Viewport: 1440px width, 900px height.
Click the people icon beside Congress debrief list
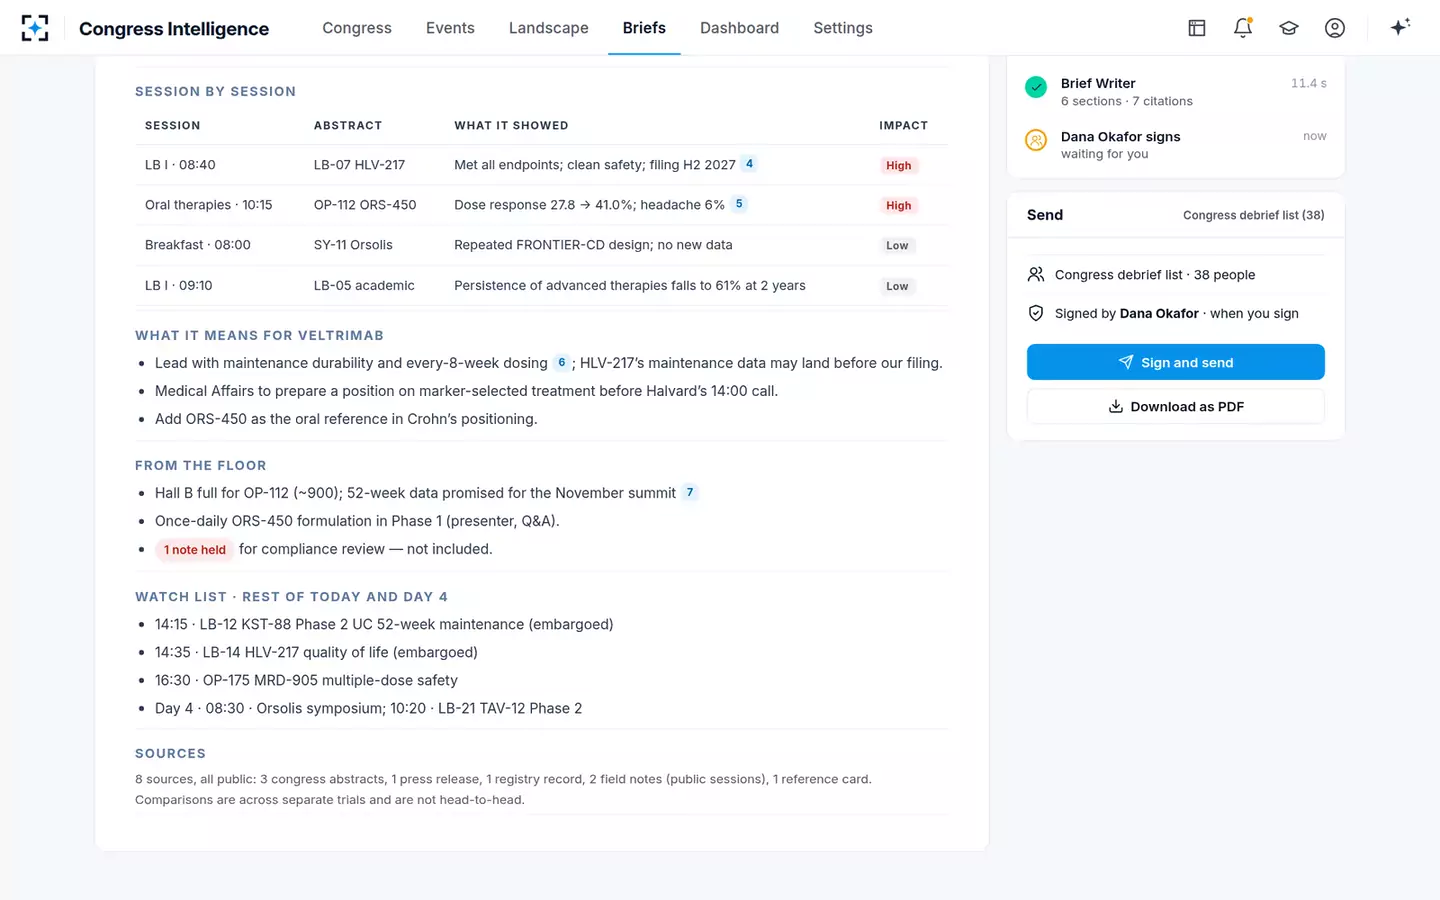(x=1036, y=274)
